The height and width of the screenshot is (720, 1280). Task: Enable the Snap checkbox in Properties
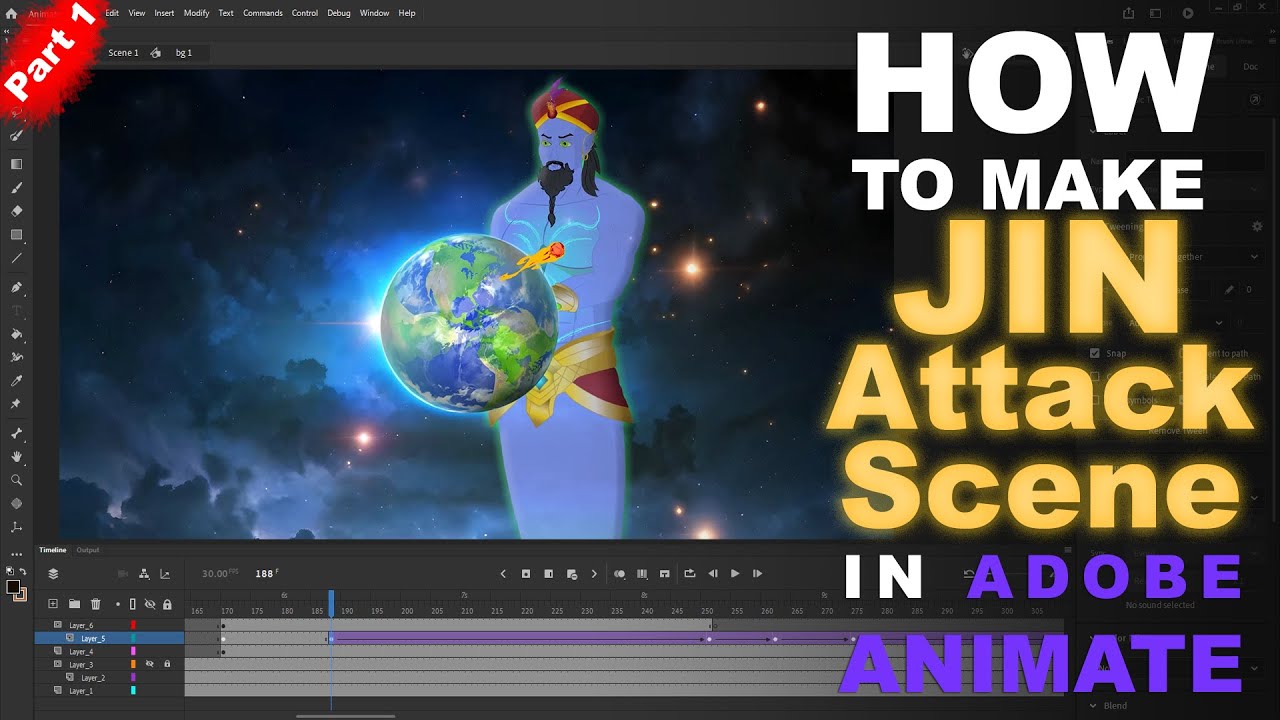point(1095,353)
